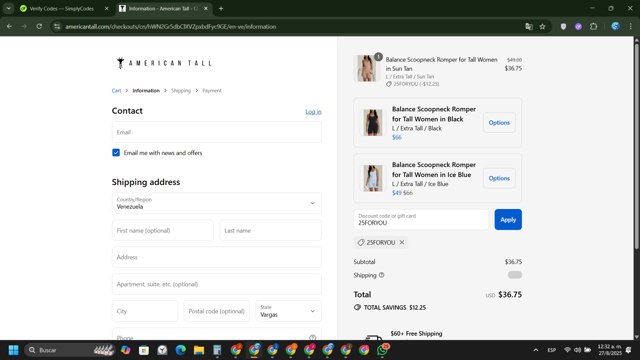
Task: Click the Information breadcrumb step
Action: point(146,91)
